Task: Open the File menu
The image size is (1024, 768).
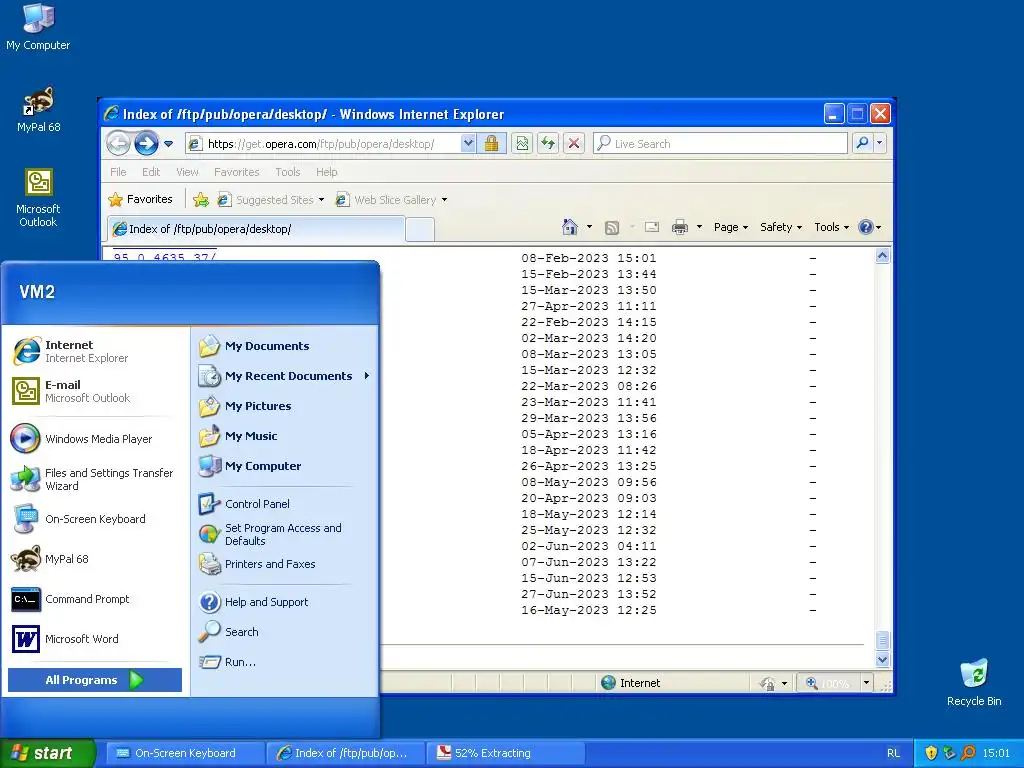Action: click(118, 172)
